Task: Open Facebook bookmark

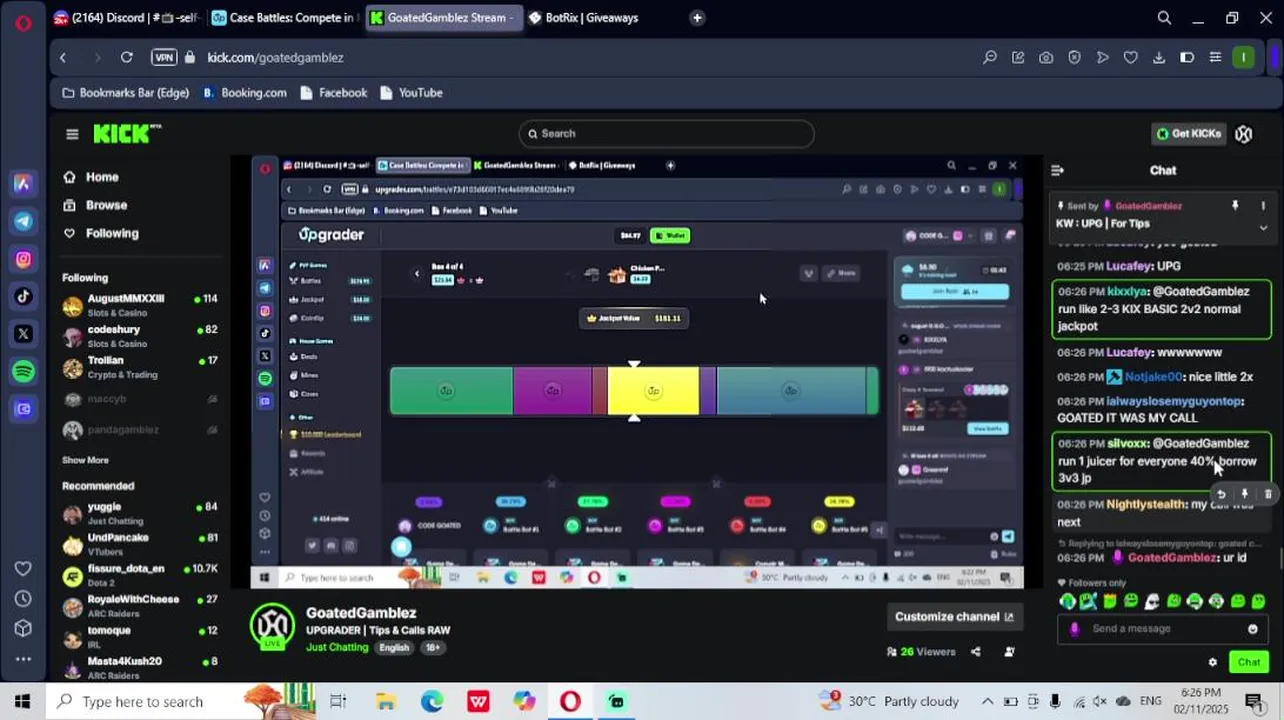Action: pyautogui.click(x=332, y=93)
